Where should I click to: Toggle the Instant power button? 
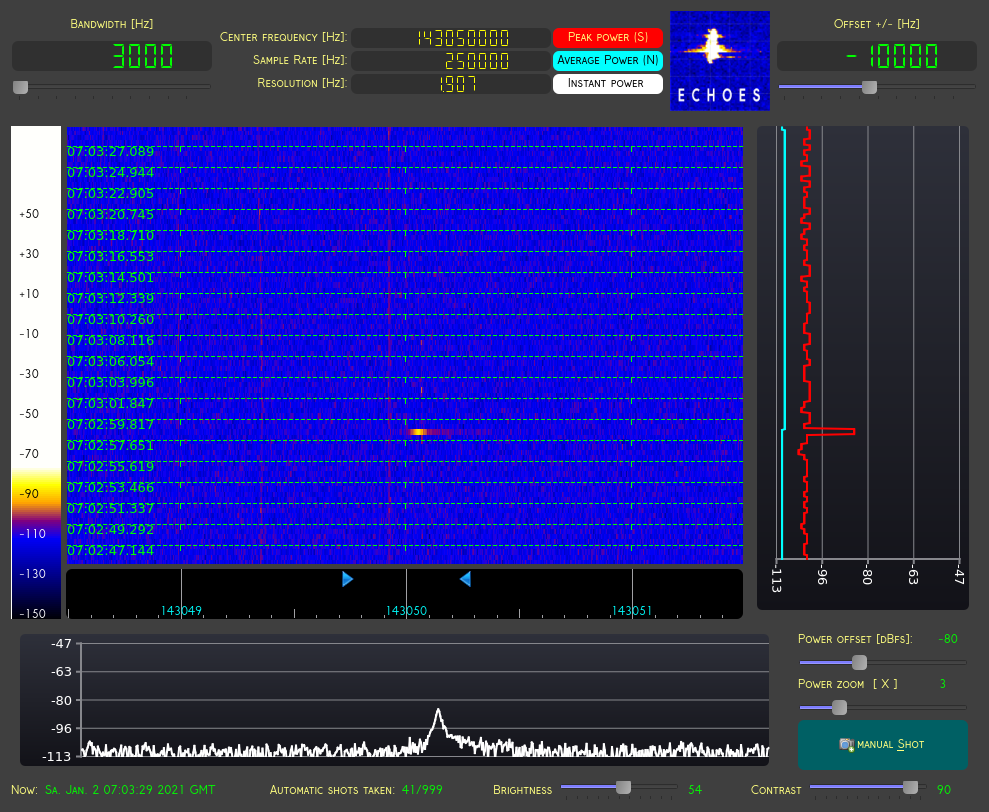tap(607, 83)
